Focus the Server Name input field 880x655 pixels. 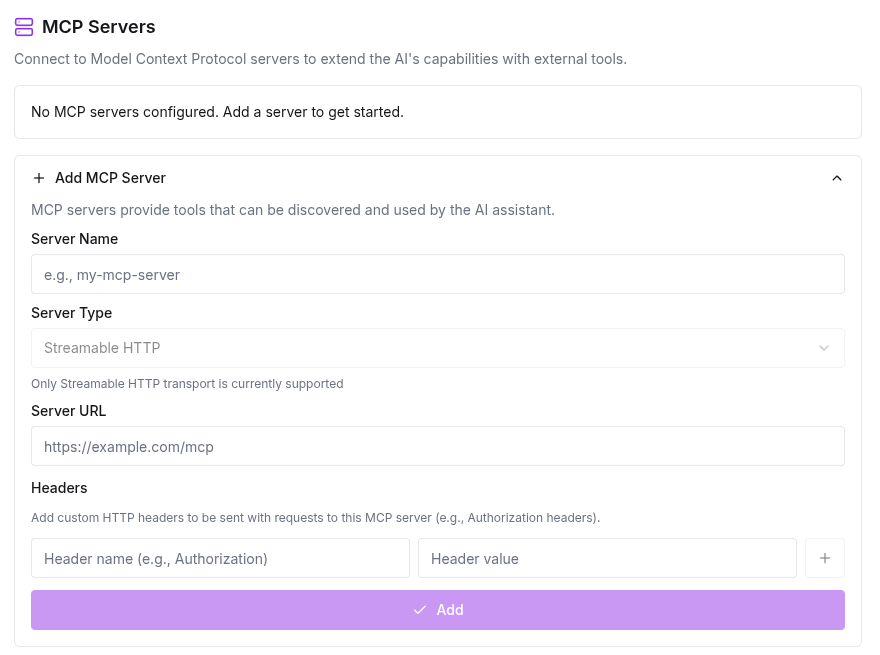pos(437,274)
